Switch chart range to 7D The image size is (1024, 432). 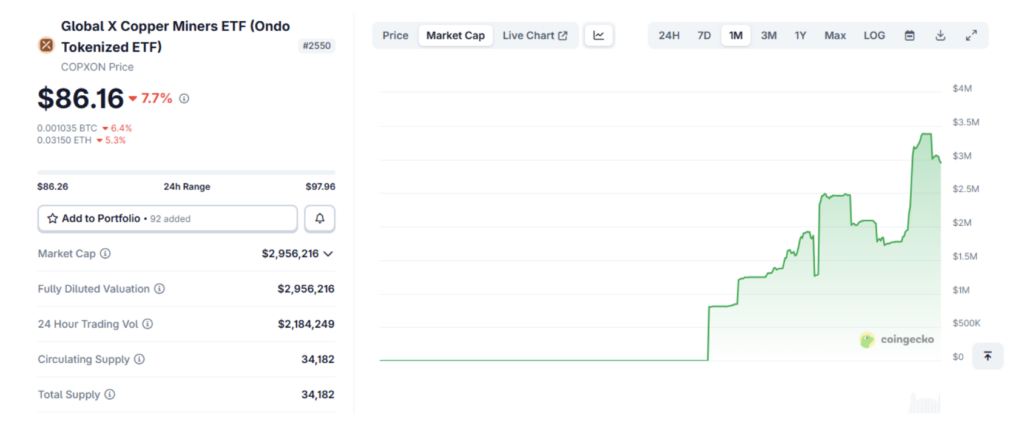(704, 35)
